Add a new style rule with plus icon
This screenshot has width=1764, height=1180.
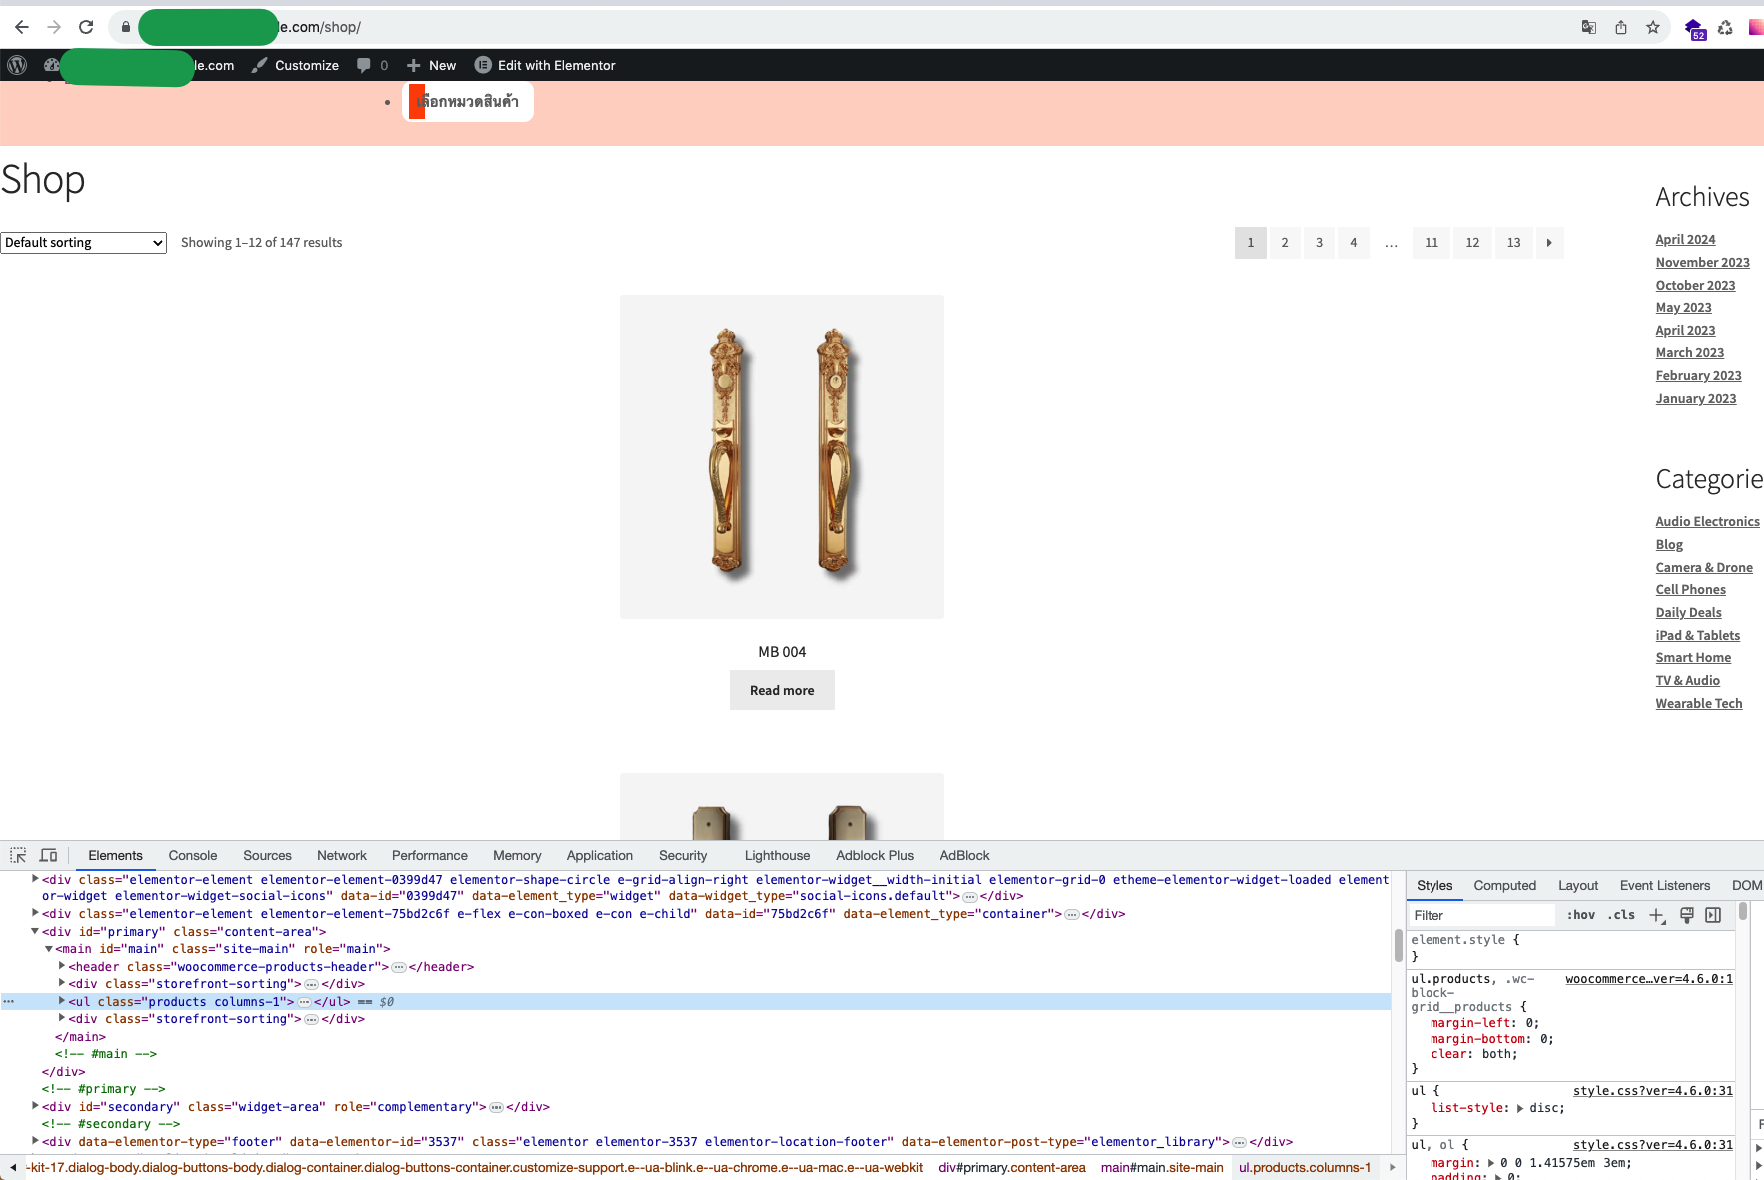point(1657,915)
